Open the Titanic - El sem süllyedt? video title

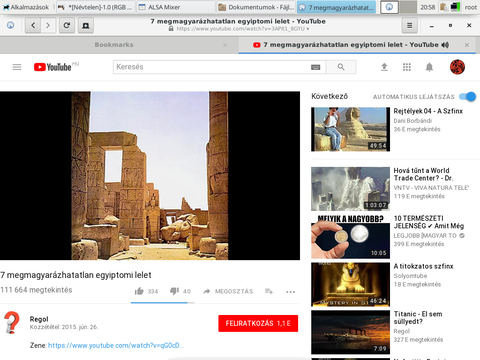[418, 318]
